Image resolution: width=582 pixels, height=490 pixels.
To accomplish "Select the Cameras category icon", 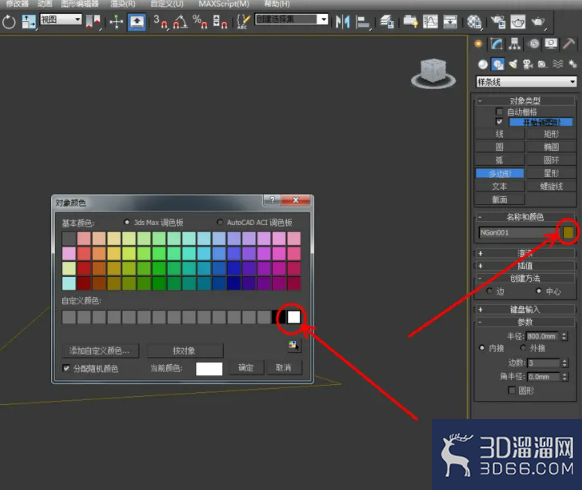I will tap(527, 64).
